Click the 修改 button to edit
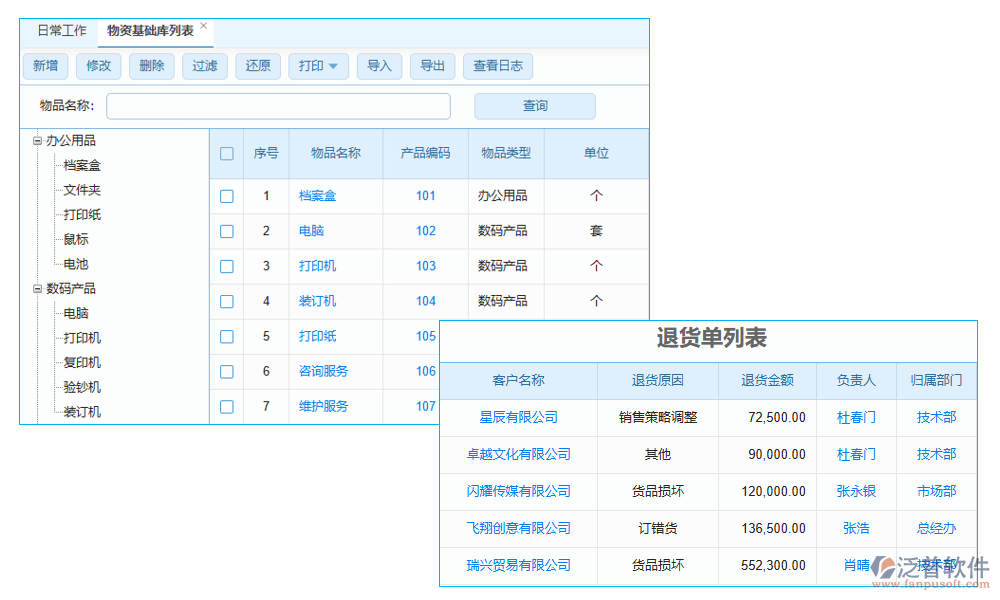The image size is (1000, 600). click(98, 66)
